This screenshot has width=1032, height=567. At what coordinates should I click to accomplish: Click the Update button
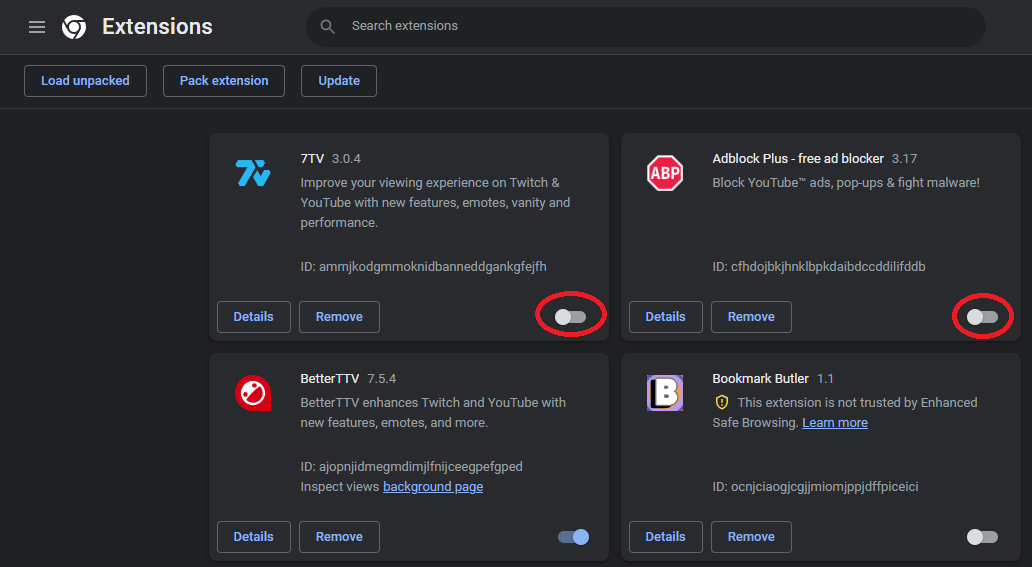(339, 81)
